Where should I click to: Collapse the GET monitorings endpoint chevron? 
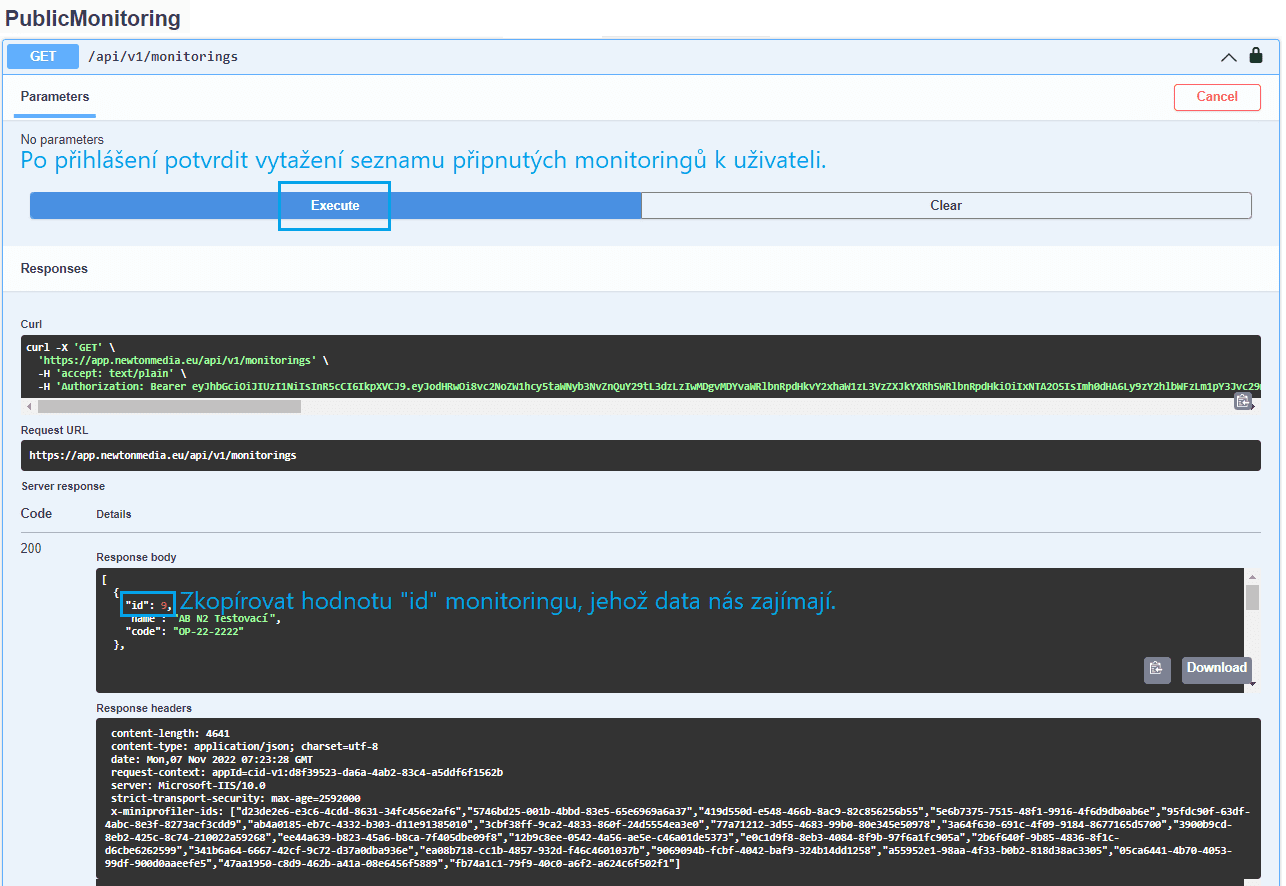point(1229,57)
